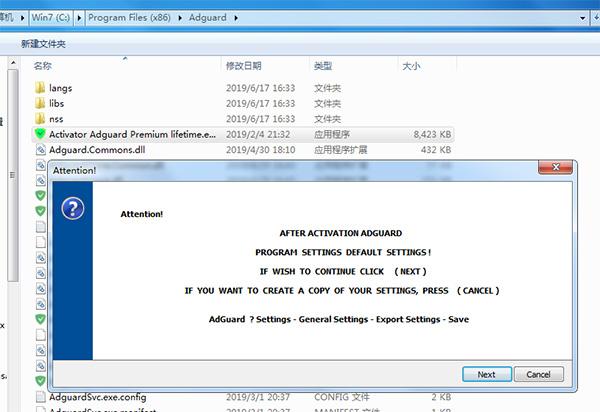Click the 应用程序扩展 type cell

(x=341, y=150)
